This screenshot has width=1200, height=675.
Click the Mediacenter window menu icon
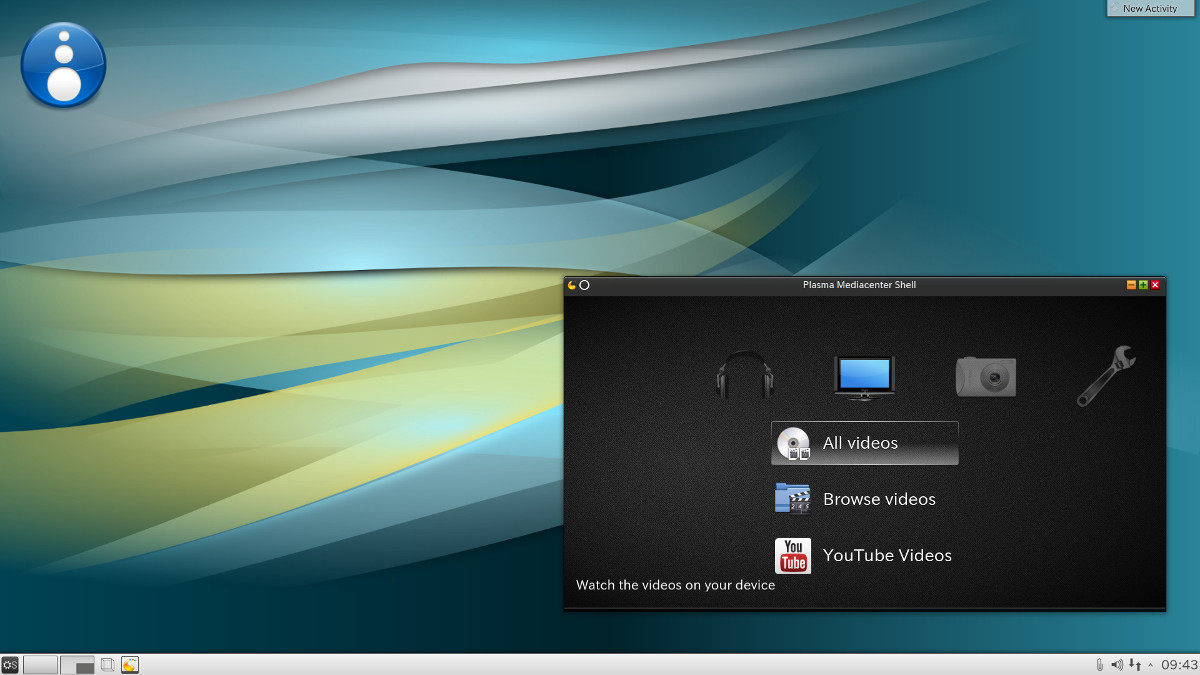[572, 285]
